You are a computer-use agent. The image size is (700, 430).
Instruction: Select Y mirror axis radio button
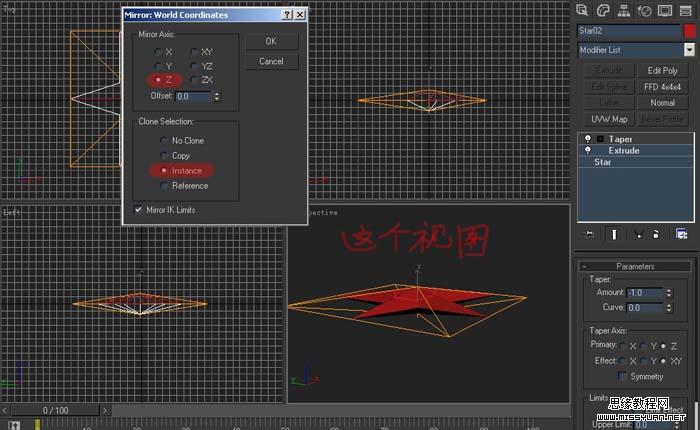pos(158,66)
